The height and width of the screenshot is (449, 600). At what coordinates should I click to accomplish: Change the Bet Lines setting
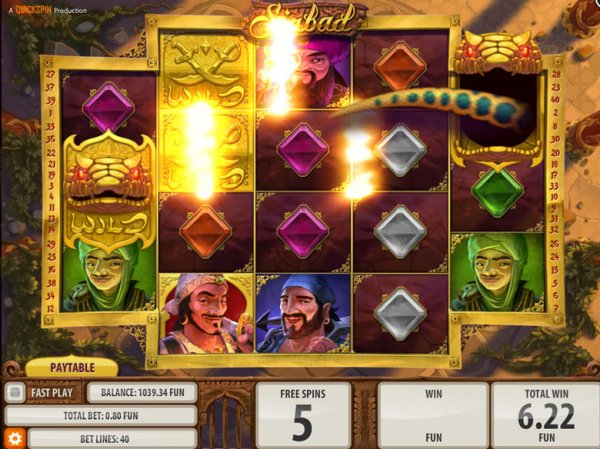pyautogui.click(x=112, y=438)
